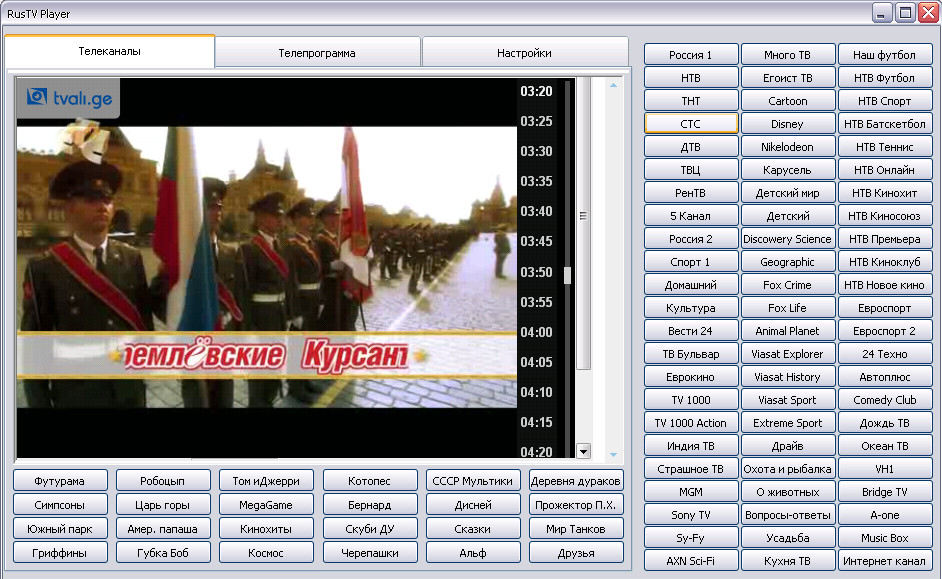The height and width of the screenshot is (579, 942).
Task: Switch to the Телепрограмма tab
Action: 317,53
